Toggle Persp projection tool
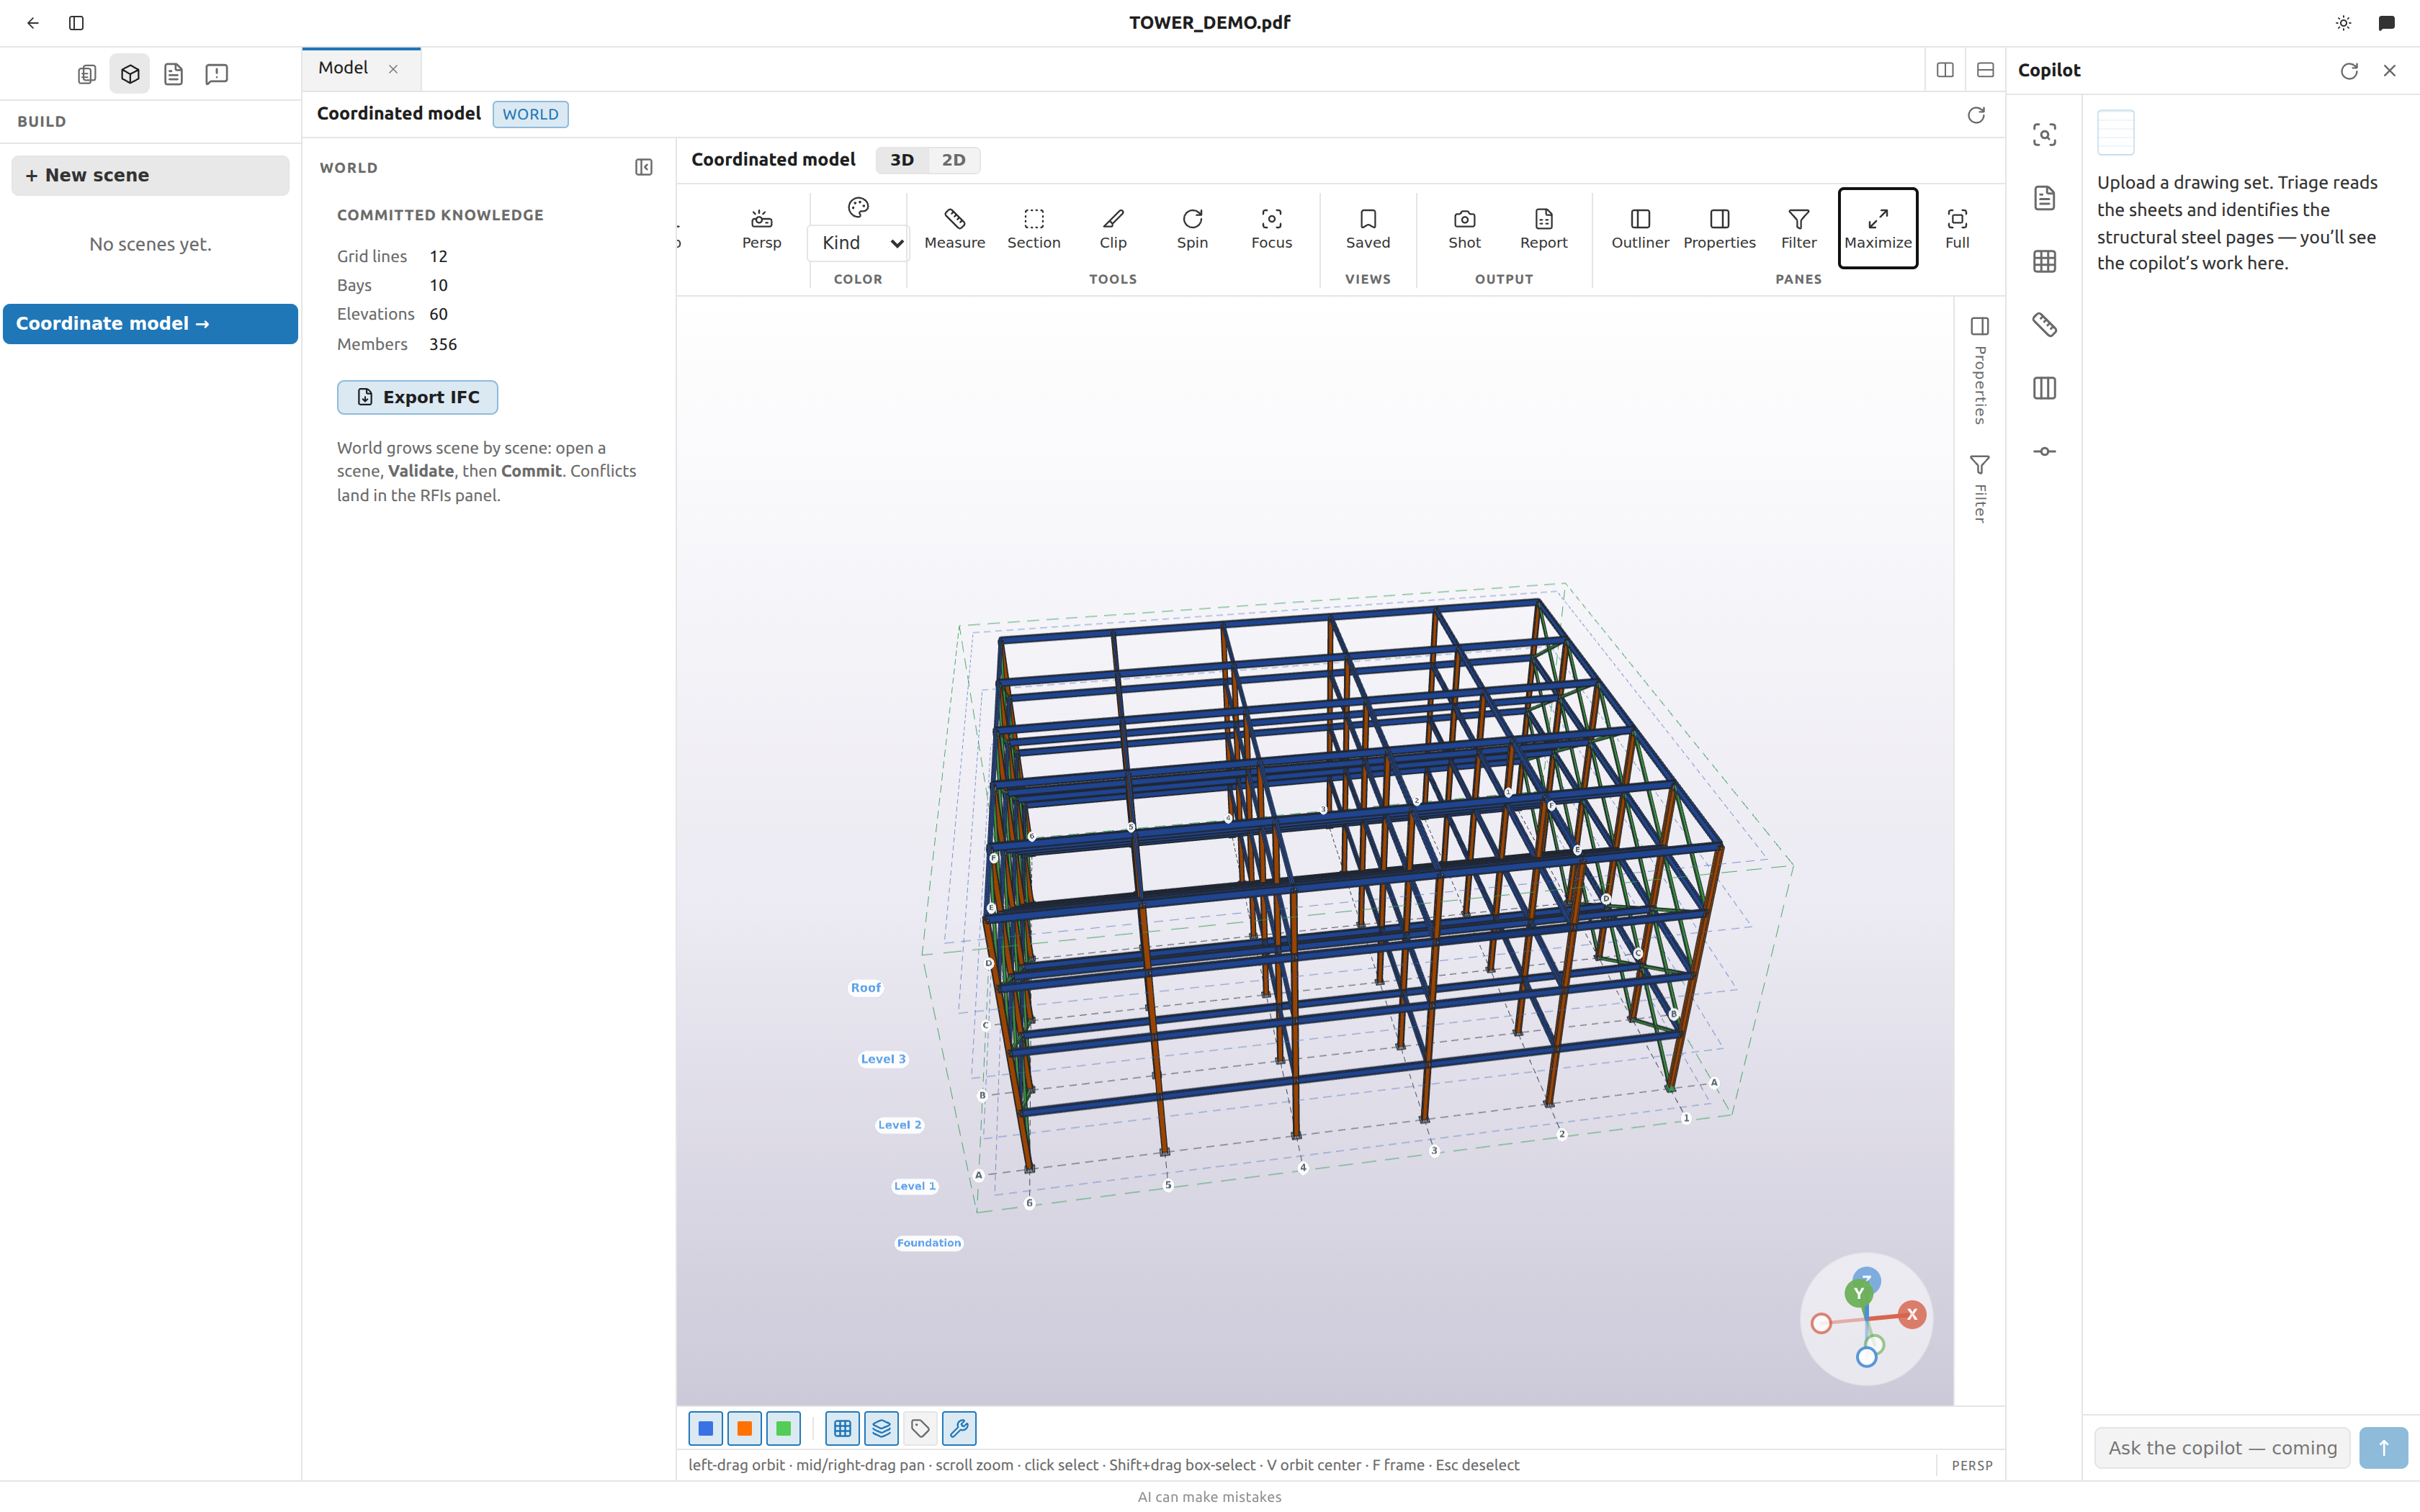The height and width of the screenshot is (1512, 2420). click(761, 228)
